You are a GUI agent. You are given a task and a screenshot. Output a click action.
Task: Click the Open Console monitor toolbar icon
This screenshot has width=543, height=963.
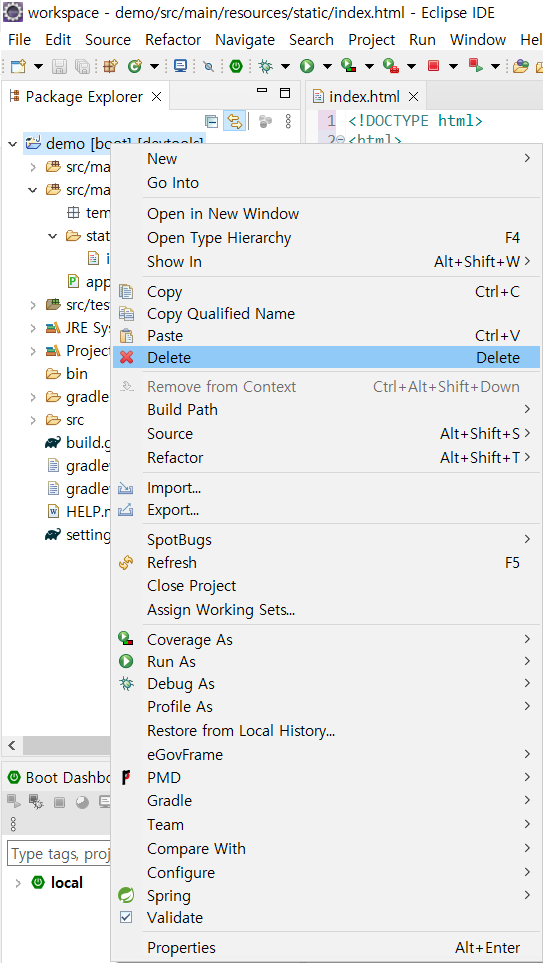pos(181,66)
